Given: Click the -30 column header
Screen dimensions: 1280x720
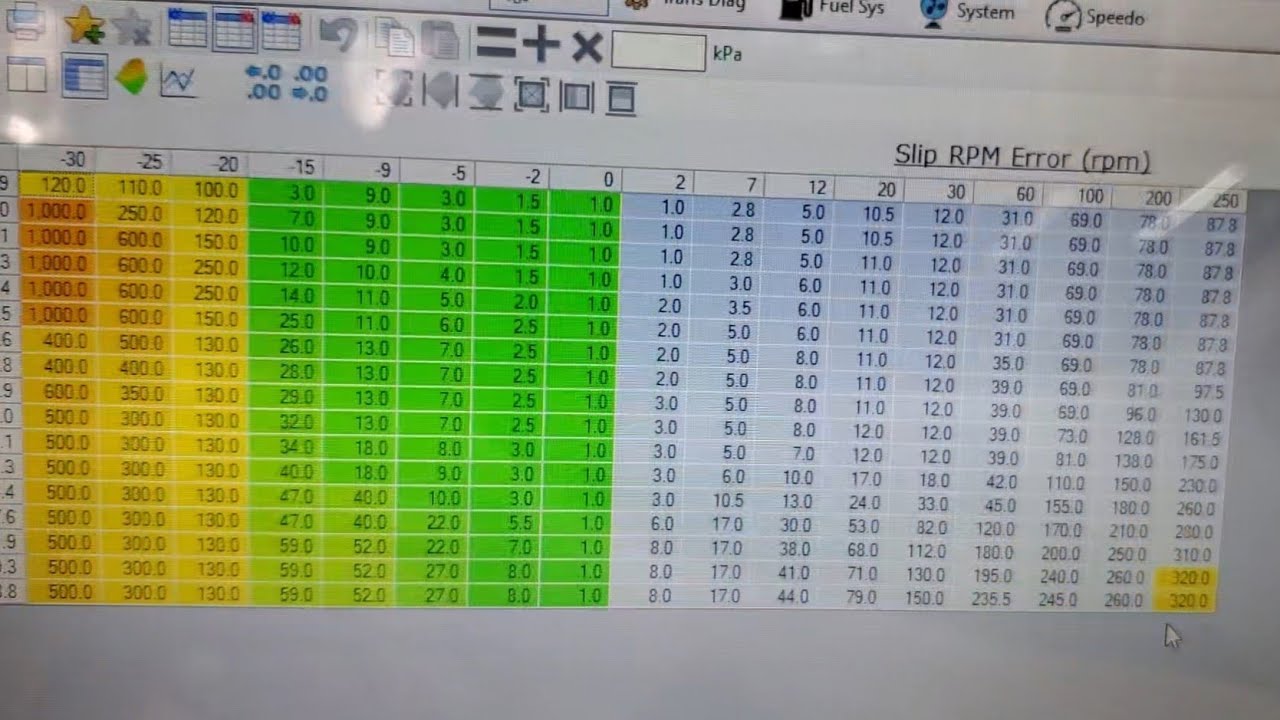Looking at the screenshot, I should coord(56,159).
